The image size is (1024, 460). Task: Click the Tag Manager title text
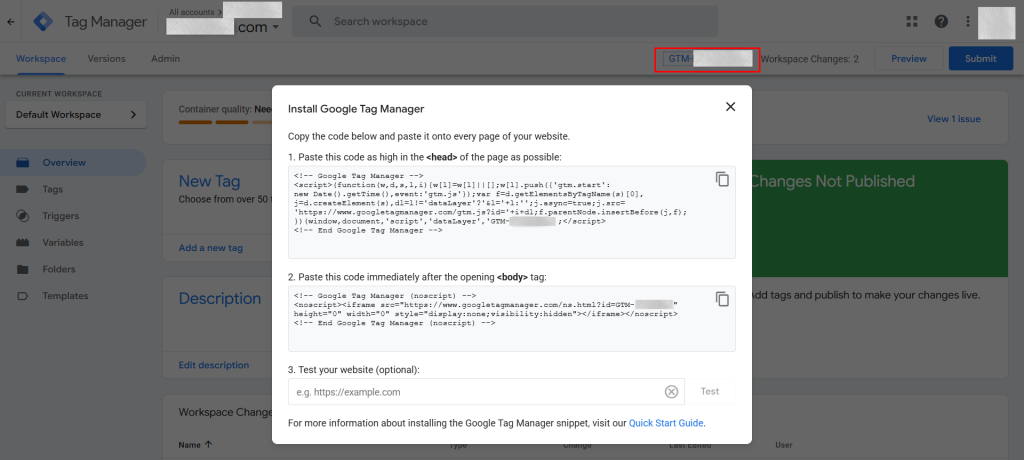106,22
